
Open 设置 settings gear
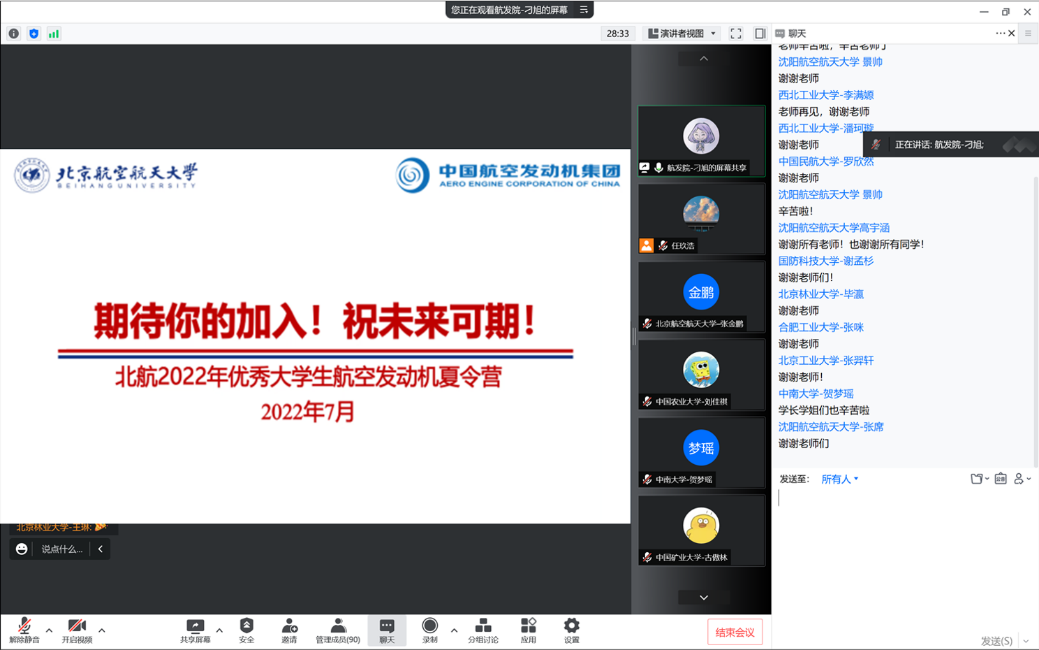tap(571, 630)
